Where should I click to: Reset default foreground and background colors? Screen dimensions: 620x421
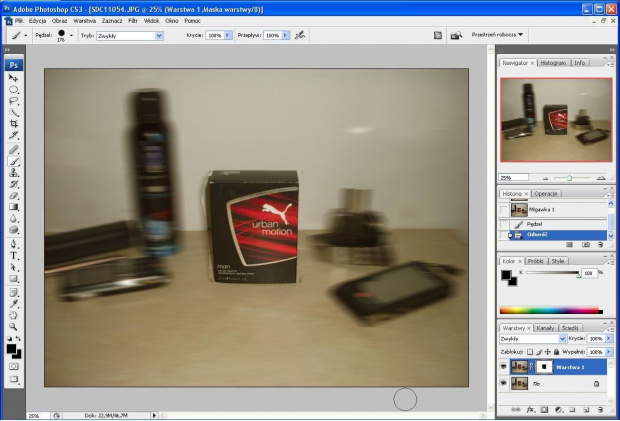9,339
